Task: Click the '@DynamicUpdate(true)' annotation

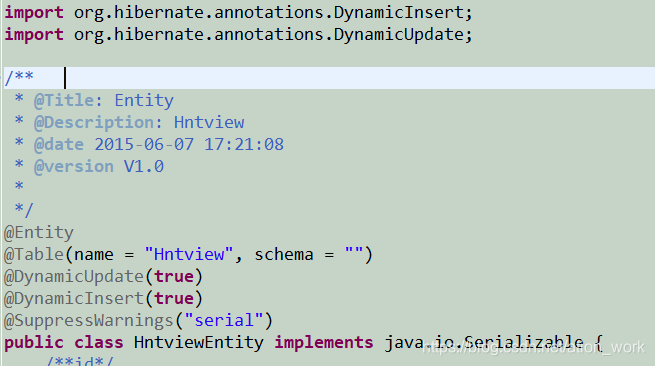Action: point(103,277)
